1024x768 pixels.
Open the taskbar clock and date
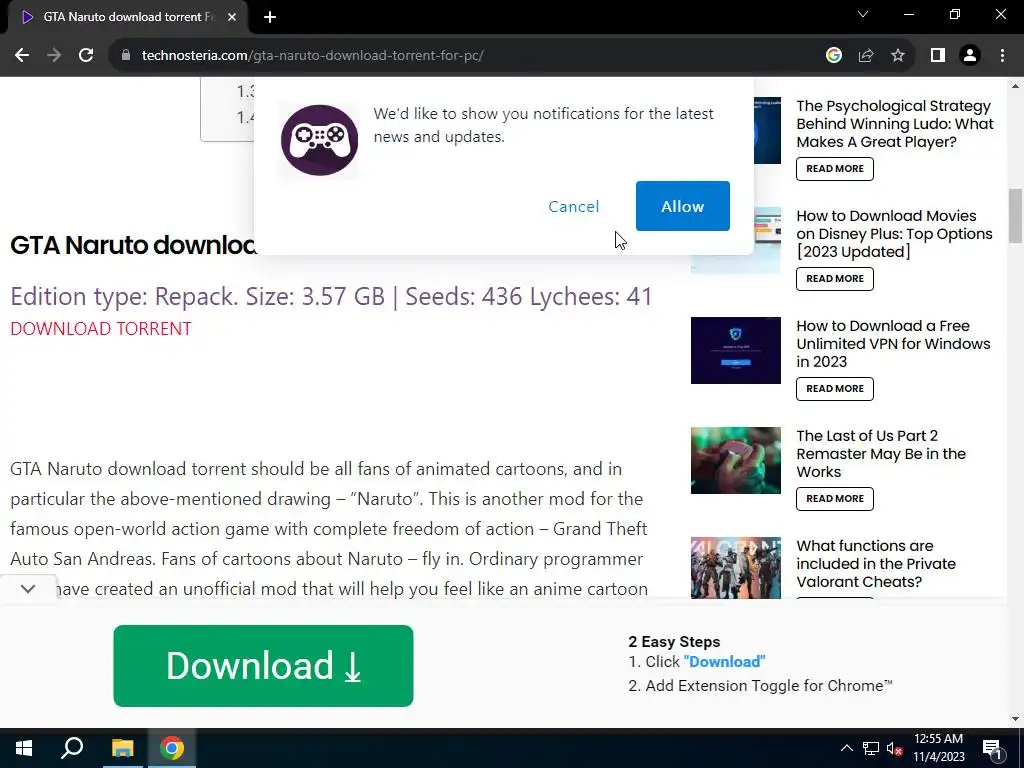[938, 748]
